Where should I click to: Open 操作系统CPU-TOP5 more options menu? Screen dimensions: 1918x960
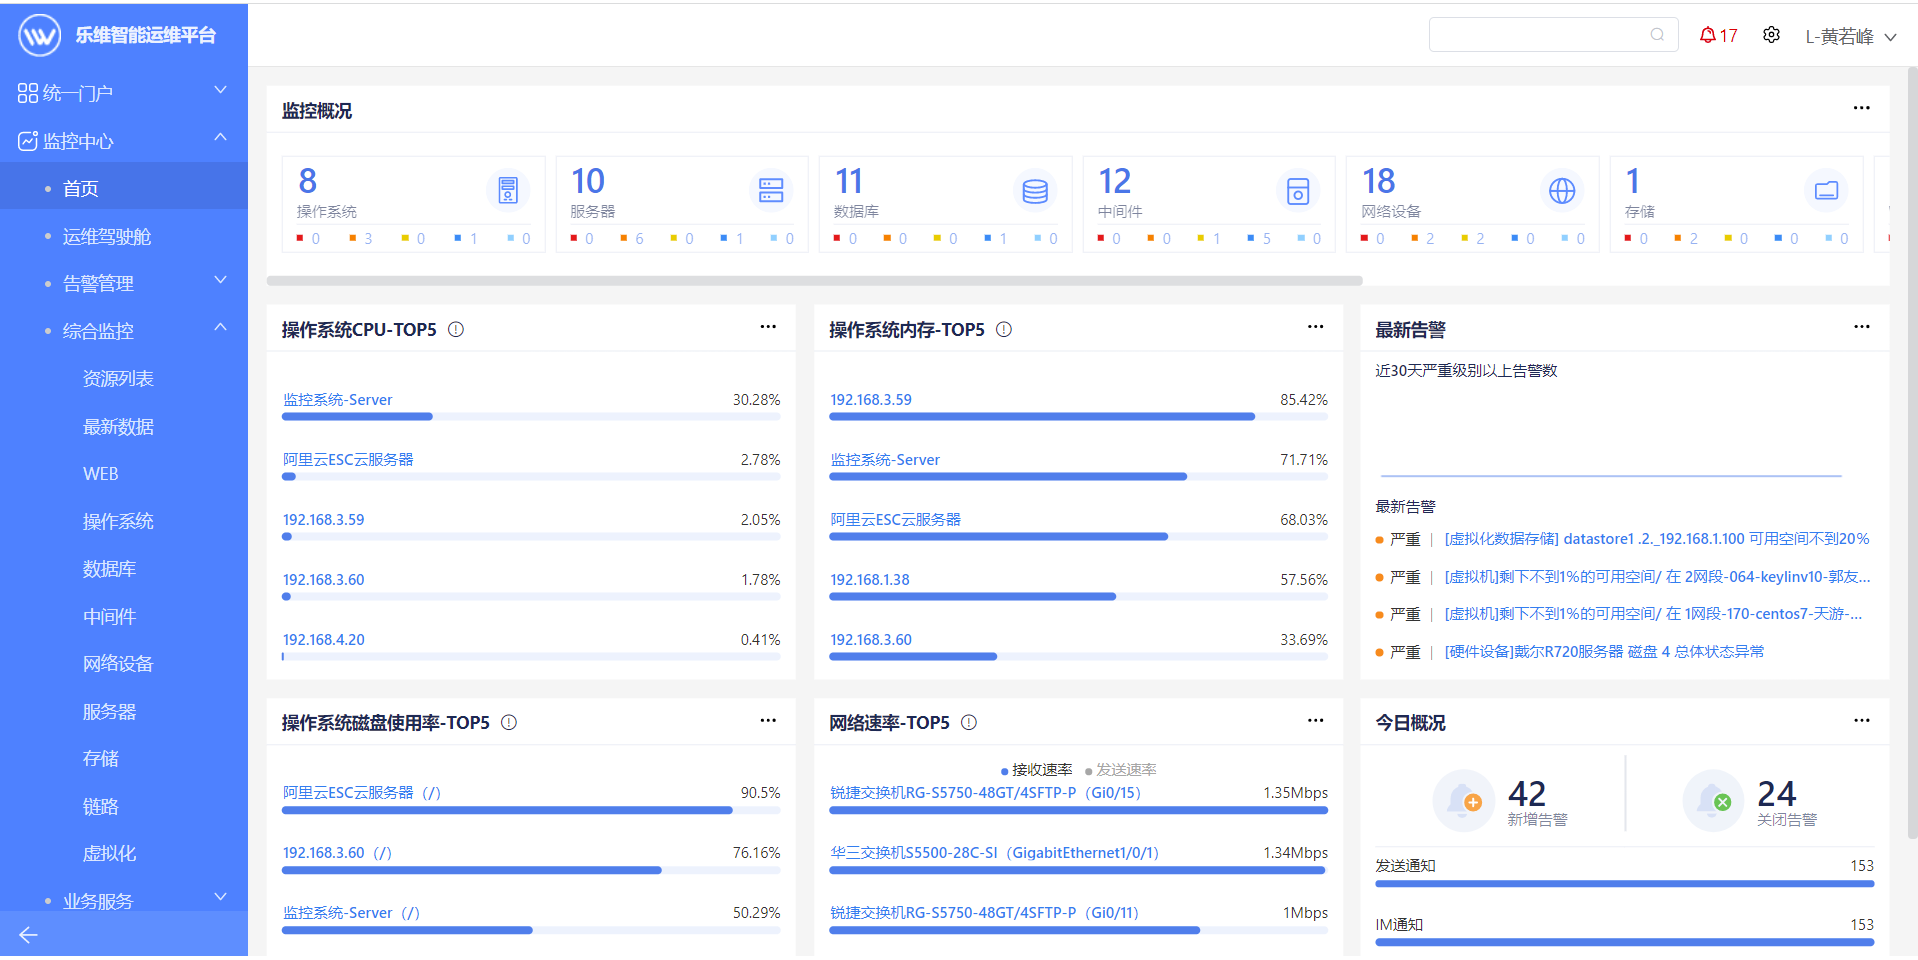(768, 327)
